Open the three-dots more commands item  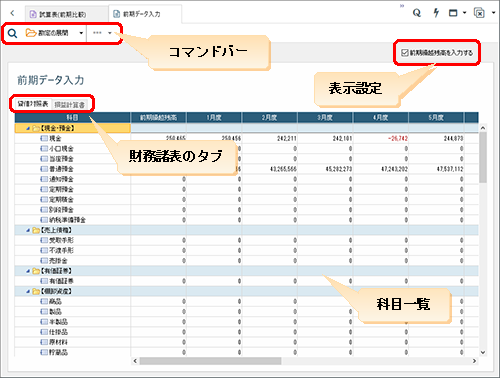coord(97,33)
